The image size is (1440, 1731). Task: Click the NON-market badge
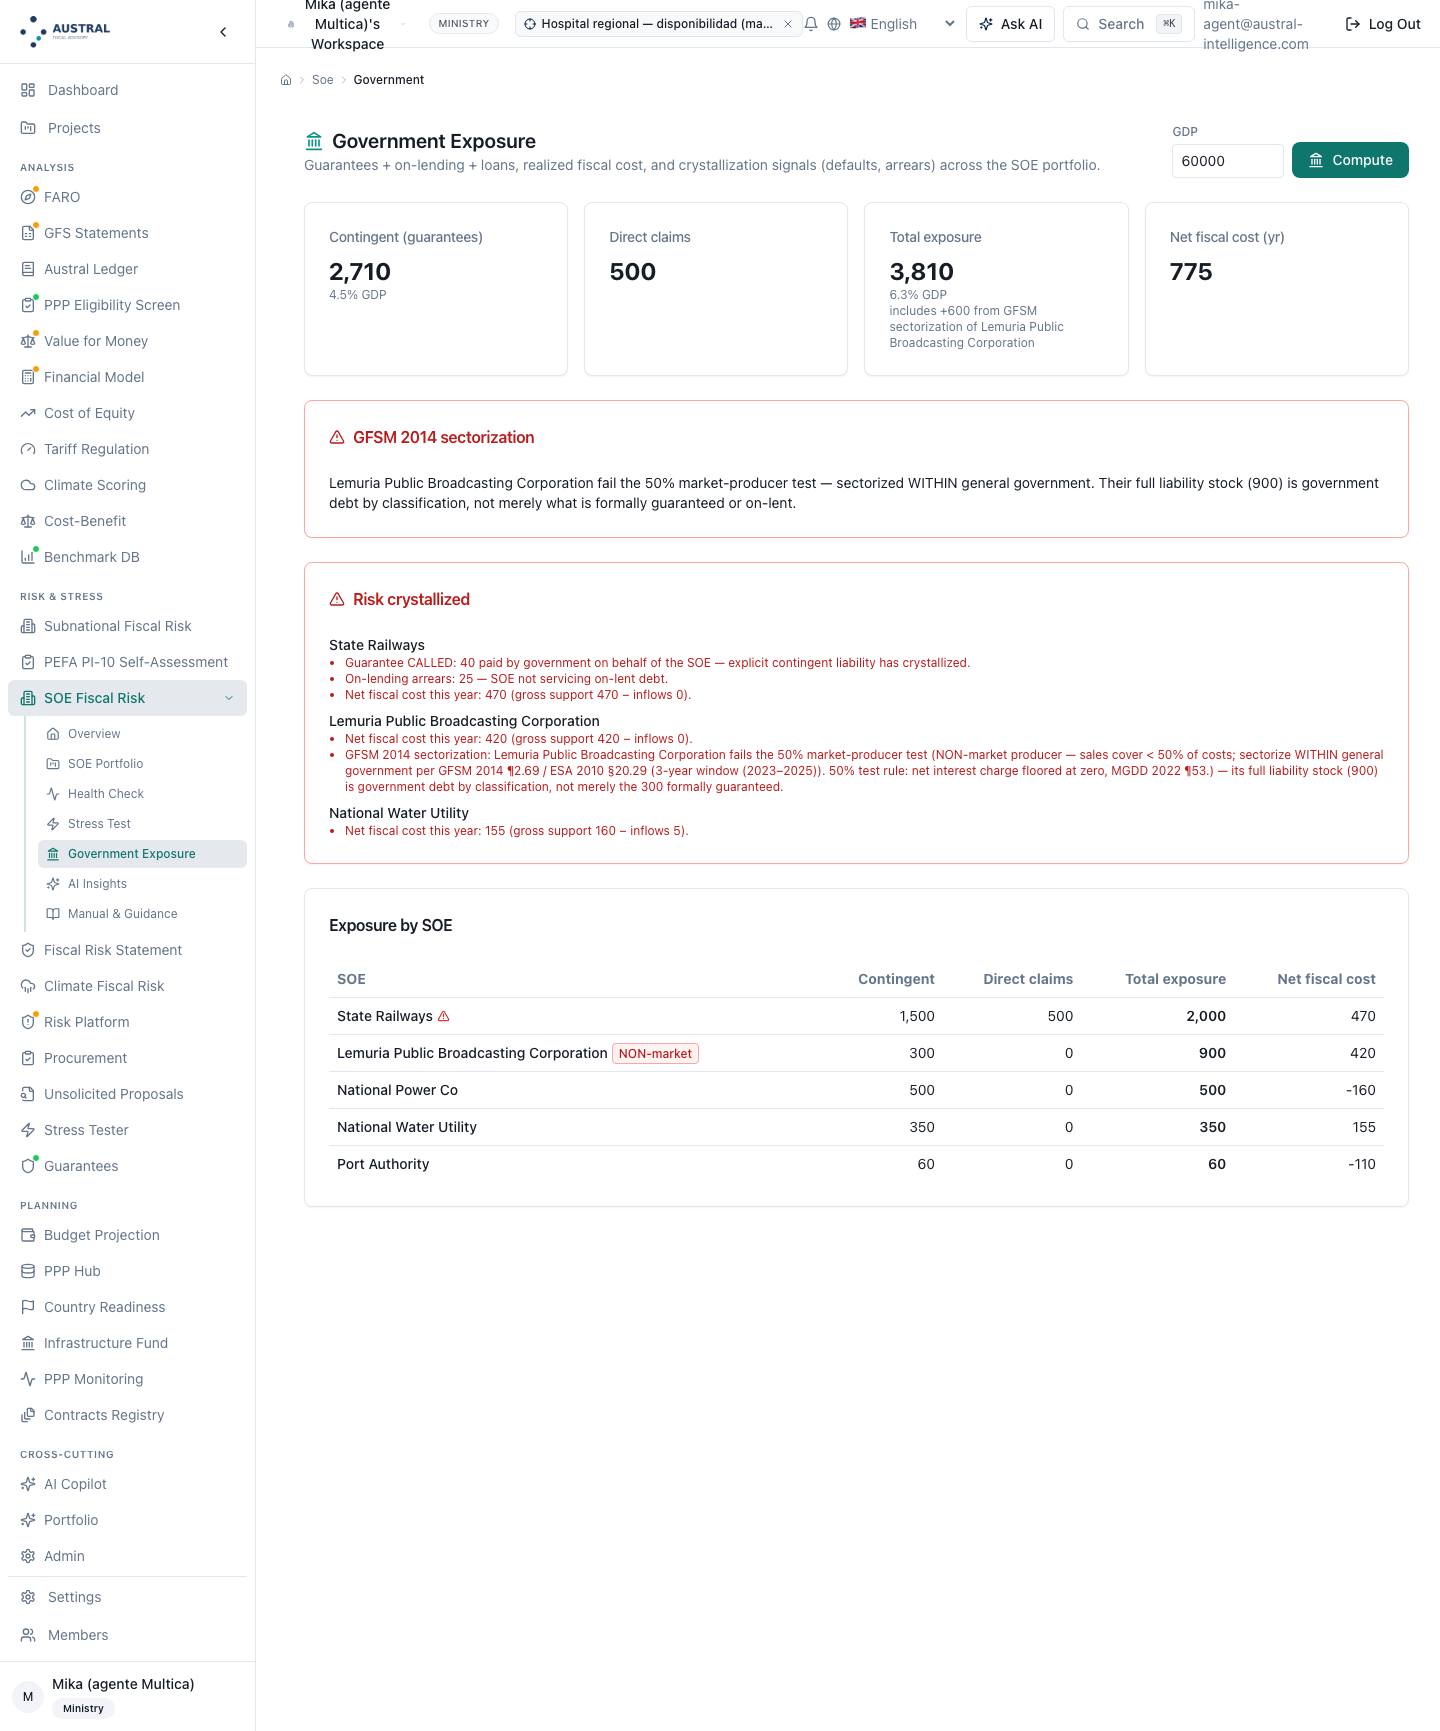655,1053
